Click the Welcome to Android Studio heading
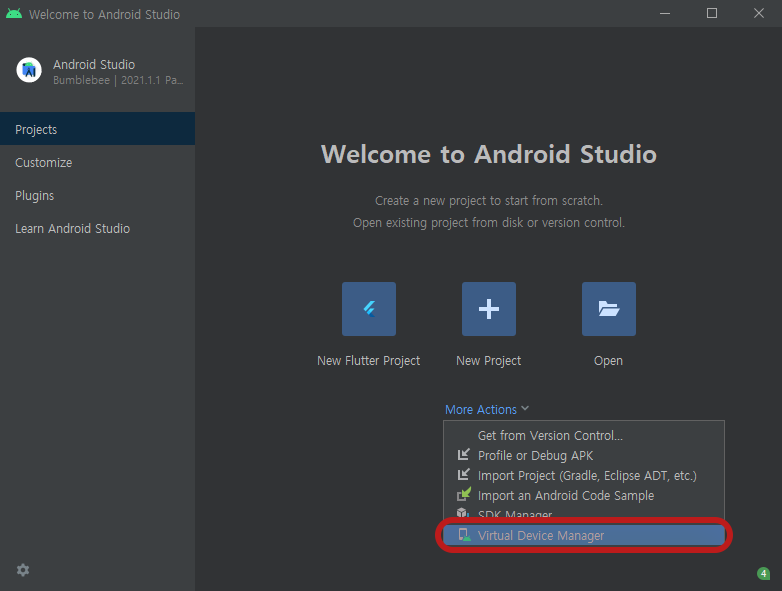Viewport: 782px width, 591px height. pos(489,154)
